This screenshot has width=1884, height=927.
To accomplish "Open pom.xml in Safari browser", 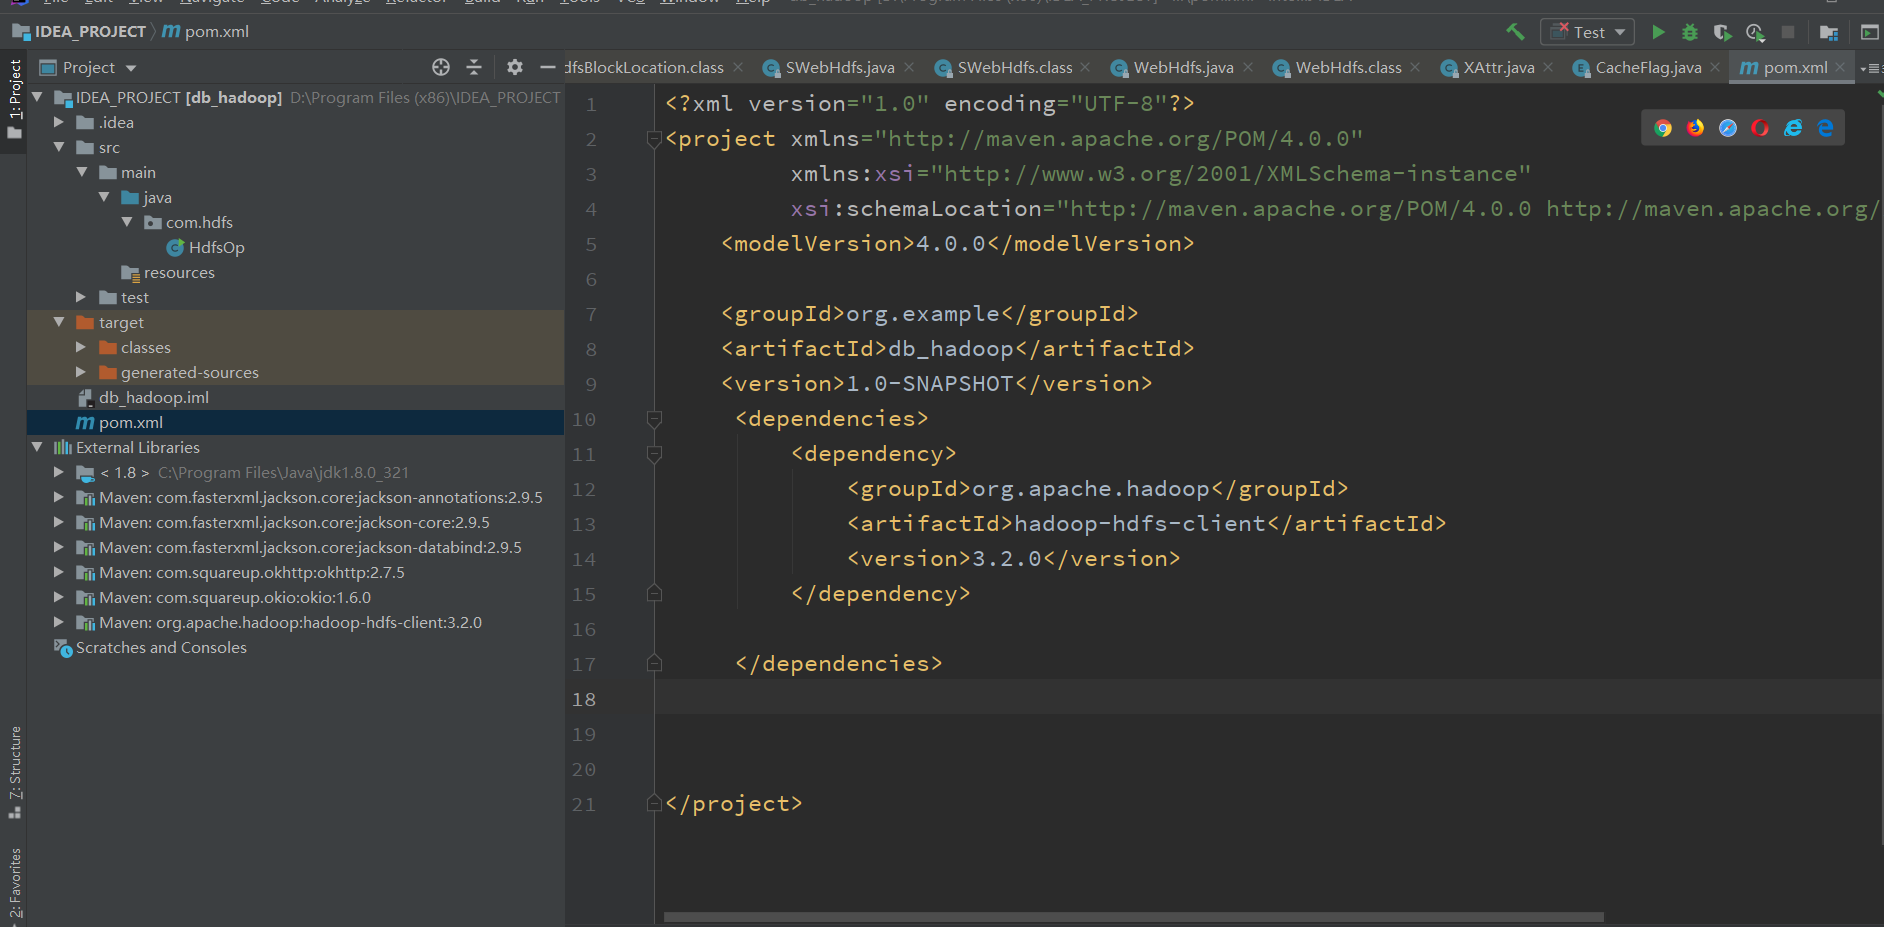I will (1728, 128).
